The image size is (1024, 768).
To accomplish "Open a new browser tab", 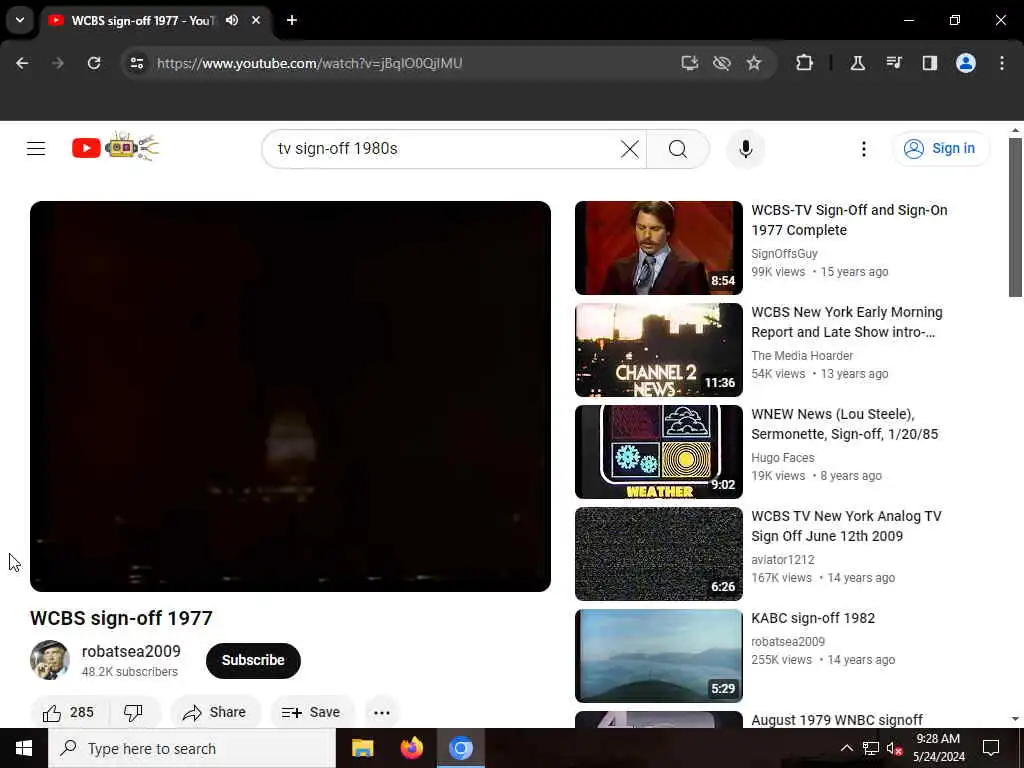I will click(292, 20).
